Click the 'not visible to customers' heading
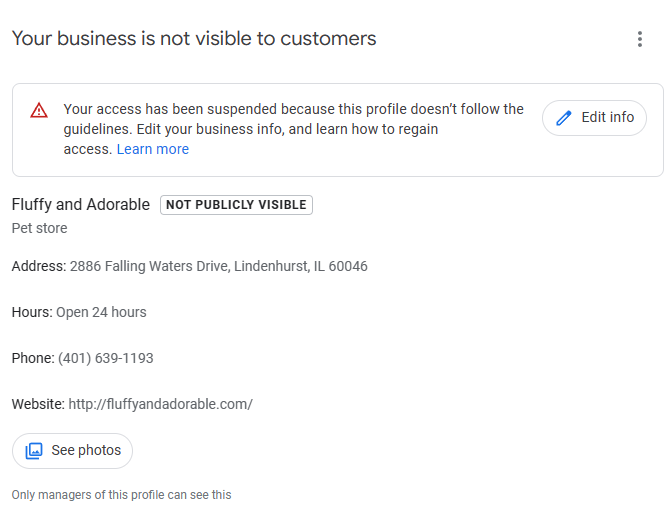Viewport: 667px width, 510px height. [x=194, y=39]
